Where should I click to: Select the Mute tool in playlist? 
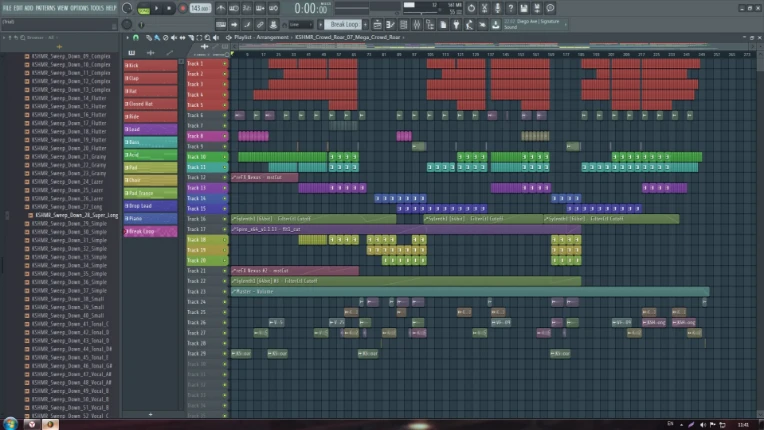tap(173, 37)
